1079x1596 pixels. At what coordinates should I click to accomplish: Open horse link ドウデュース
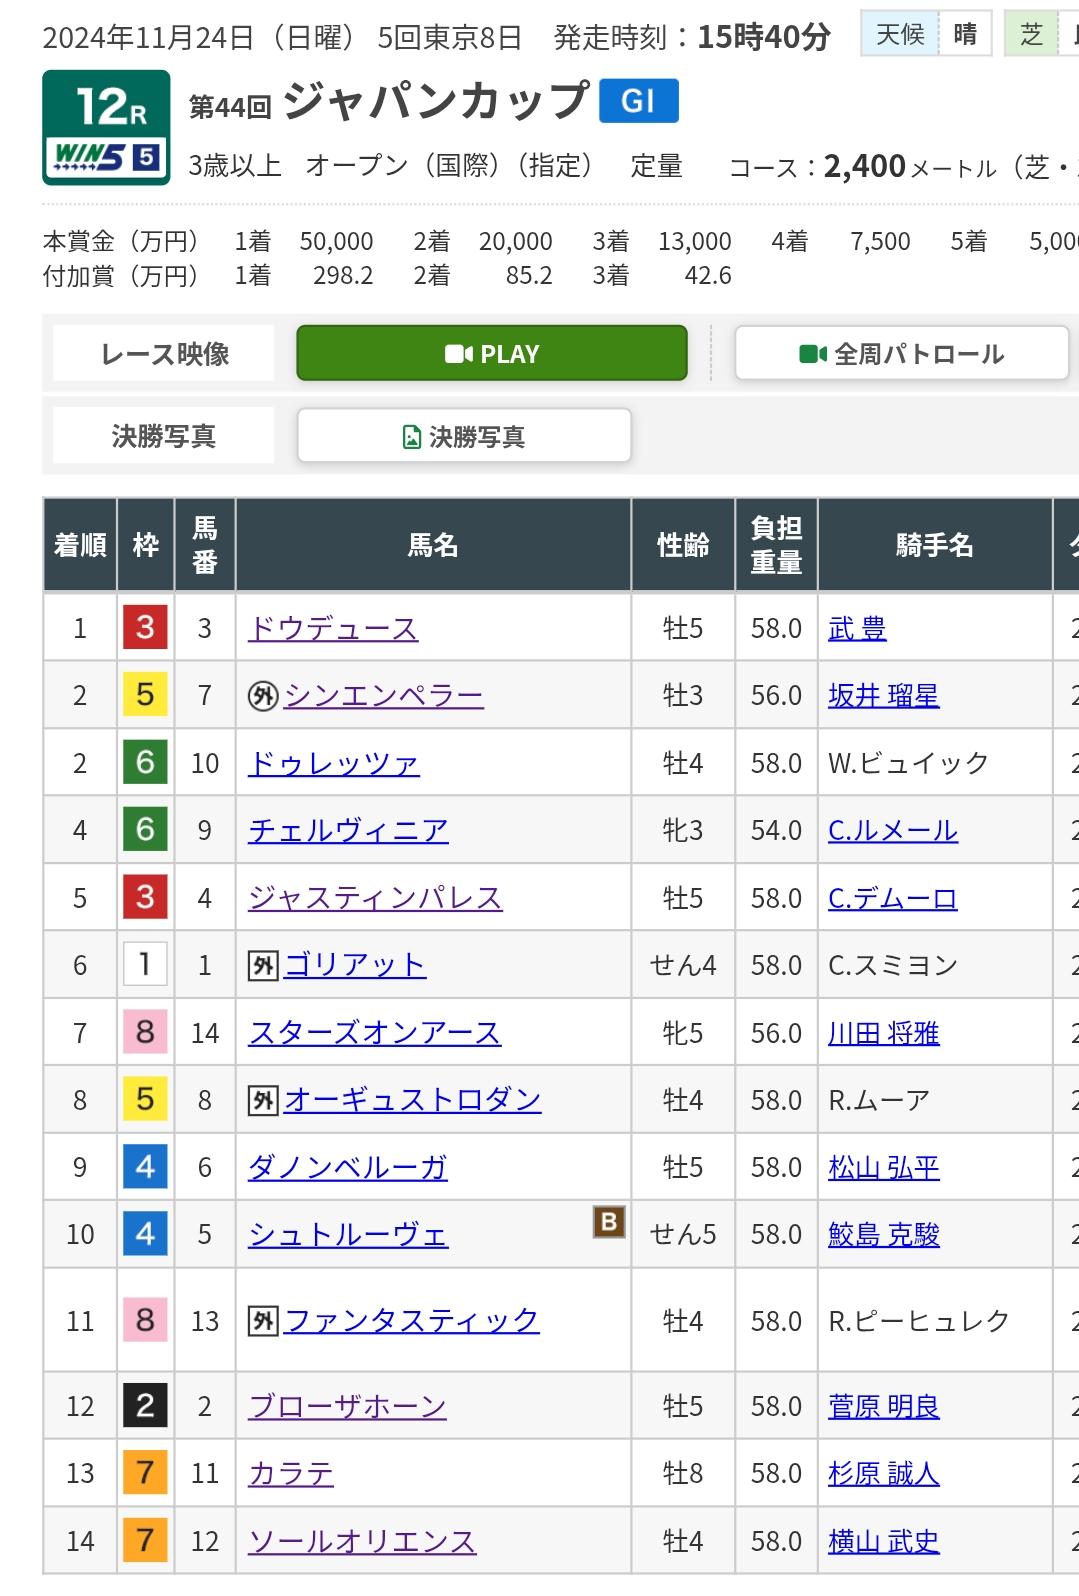tap(333, 629)
